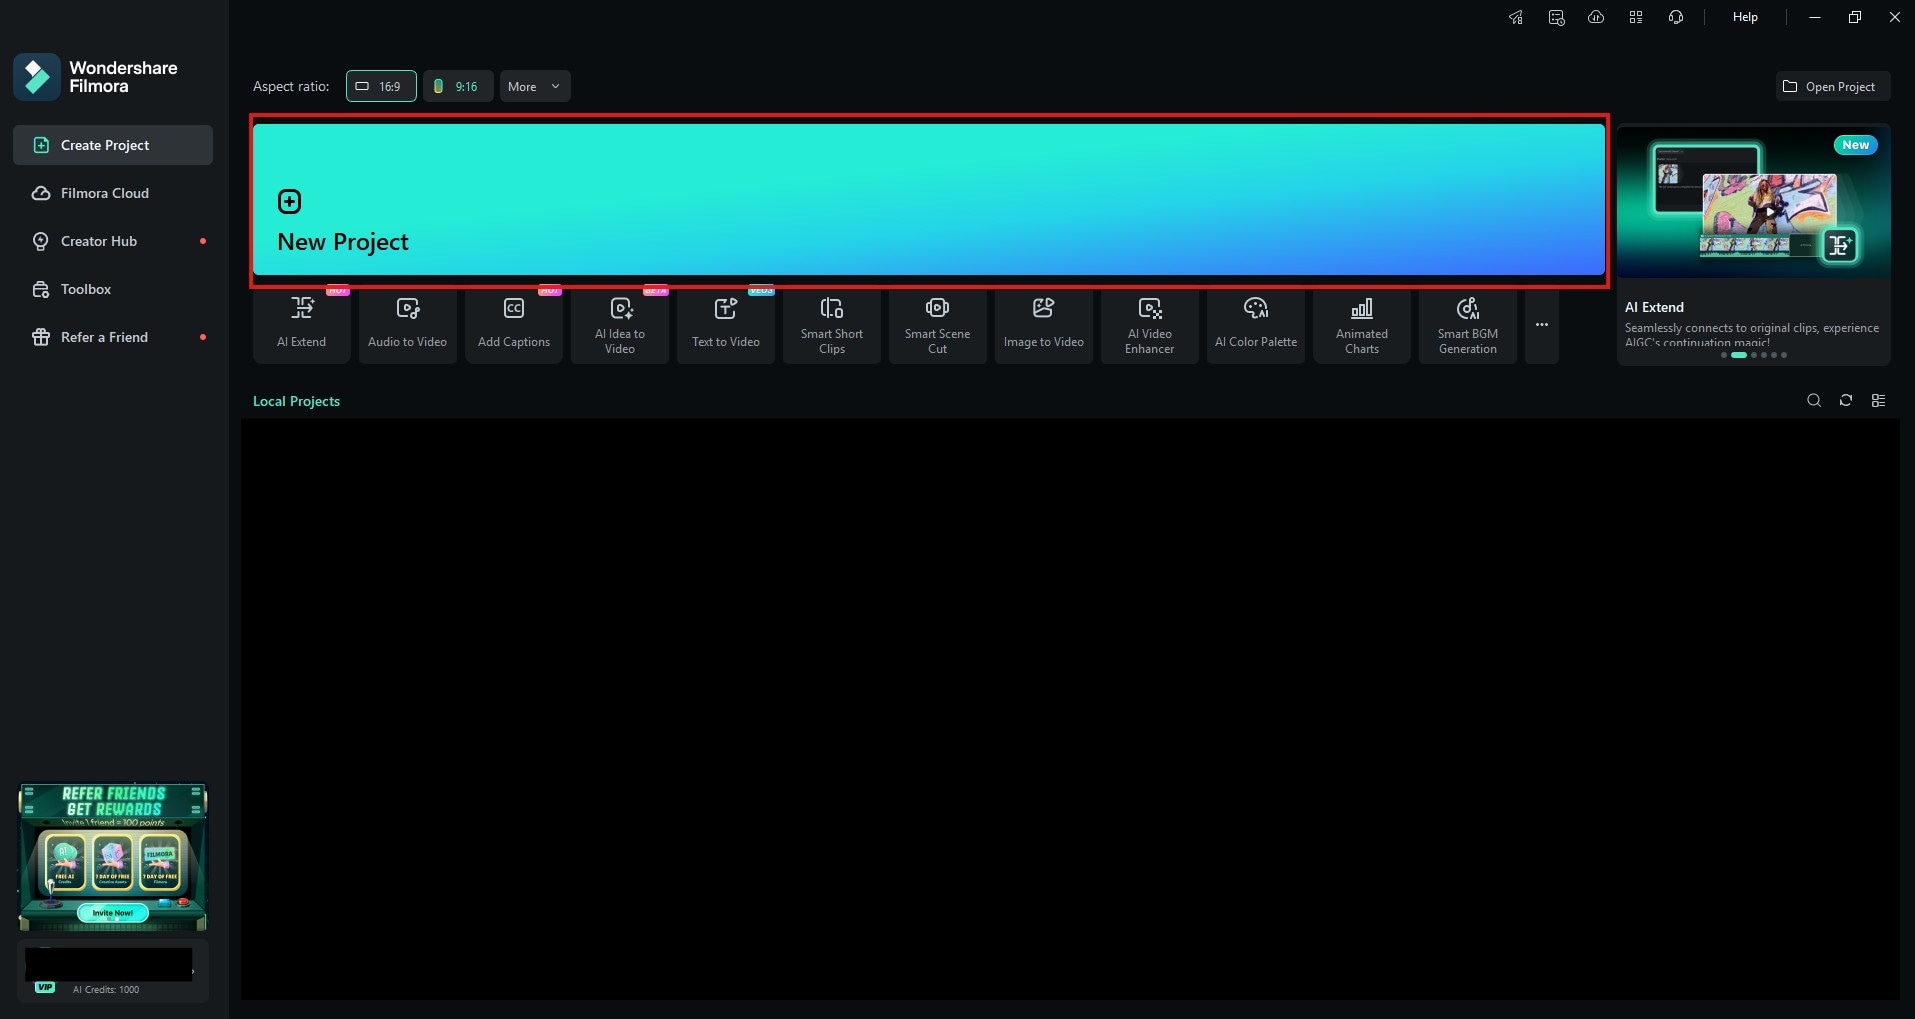Start a New Project
1915x1019 pixels.
point(929,199)
